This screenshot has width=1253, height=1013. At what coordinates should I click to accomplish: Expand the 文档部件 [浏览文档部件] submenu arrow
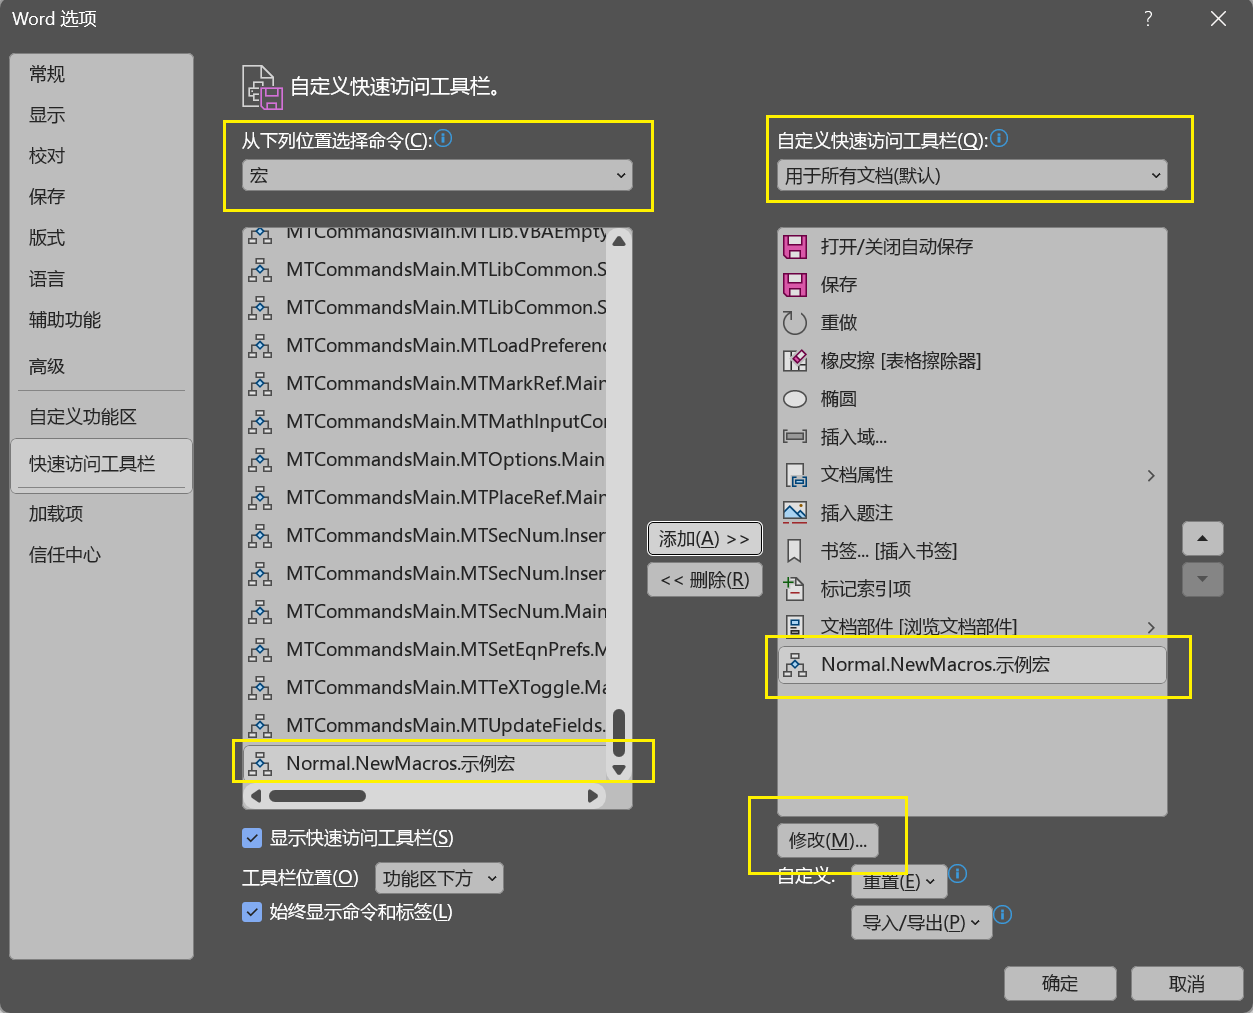(1151, 628)
